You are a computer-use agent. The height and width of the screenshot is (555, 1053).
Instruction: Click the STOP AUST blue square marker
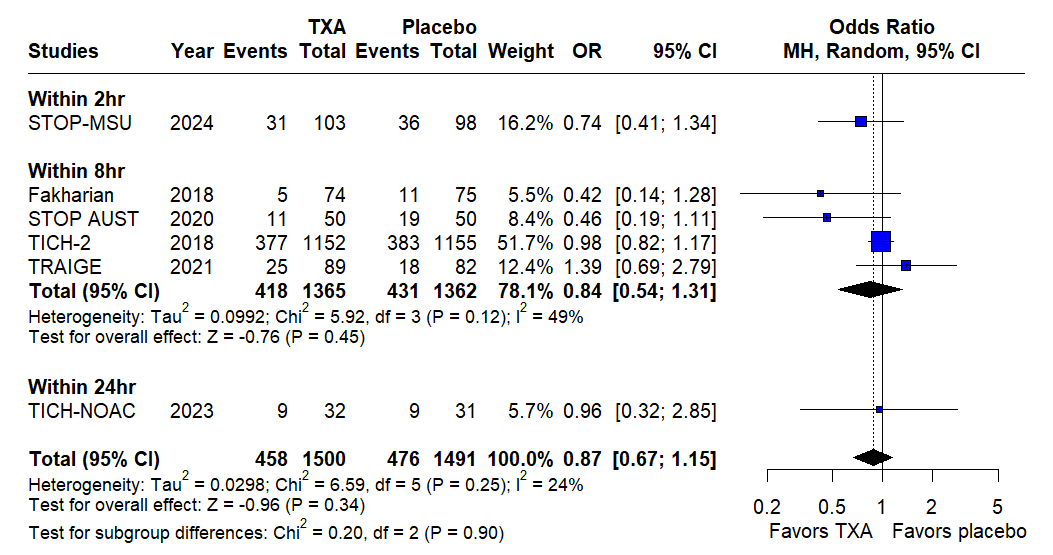click(x=827, y=217)
